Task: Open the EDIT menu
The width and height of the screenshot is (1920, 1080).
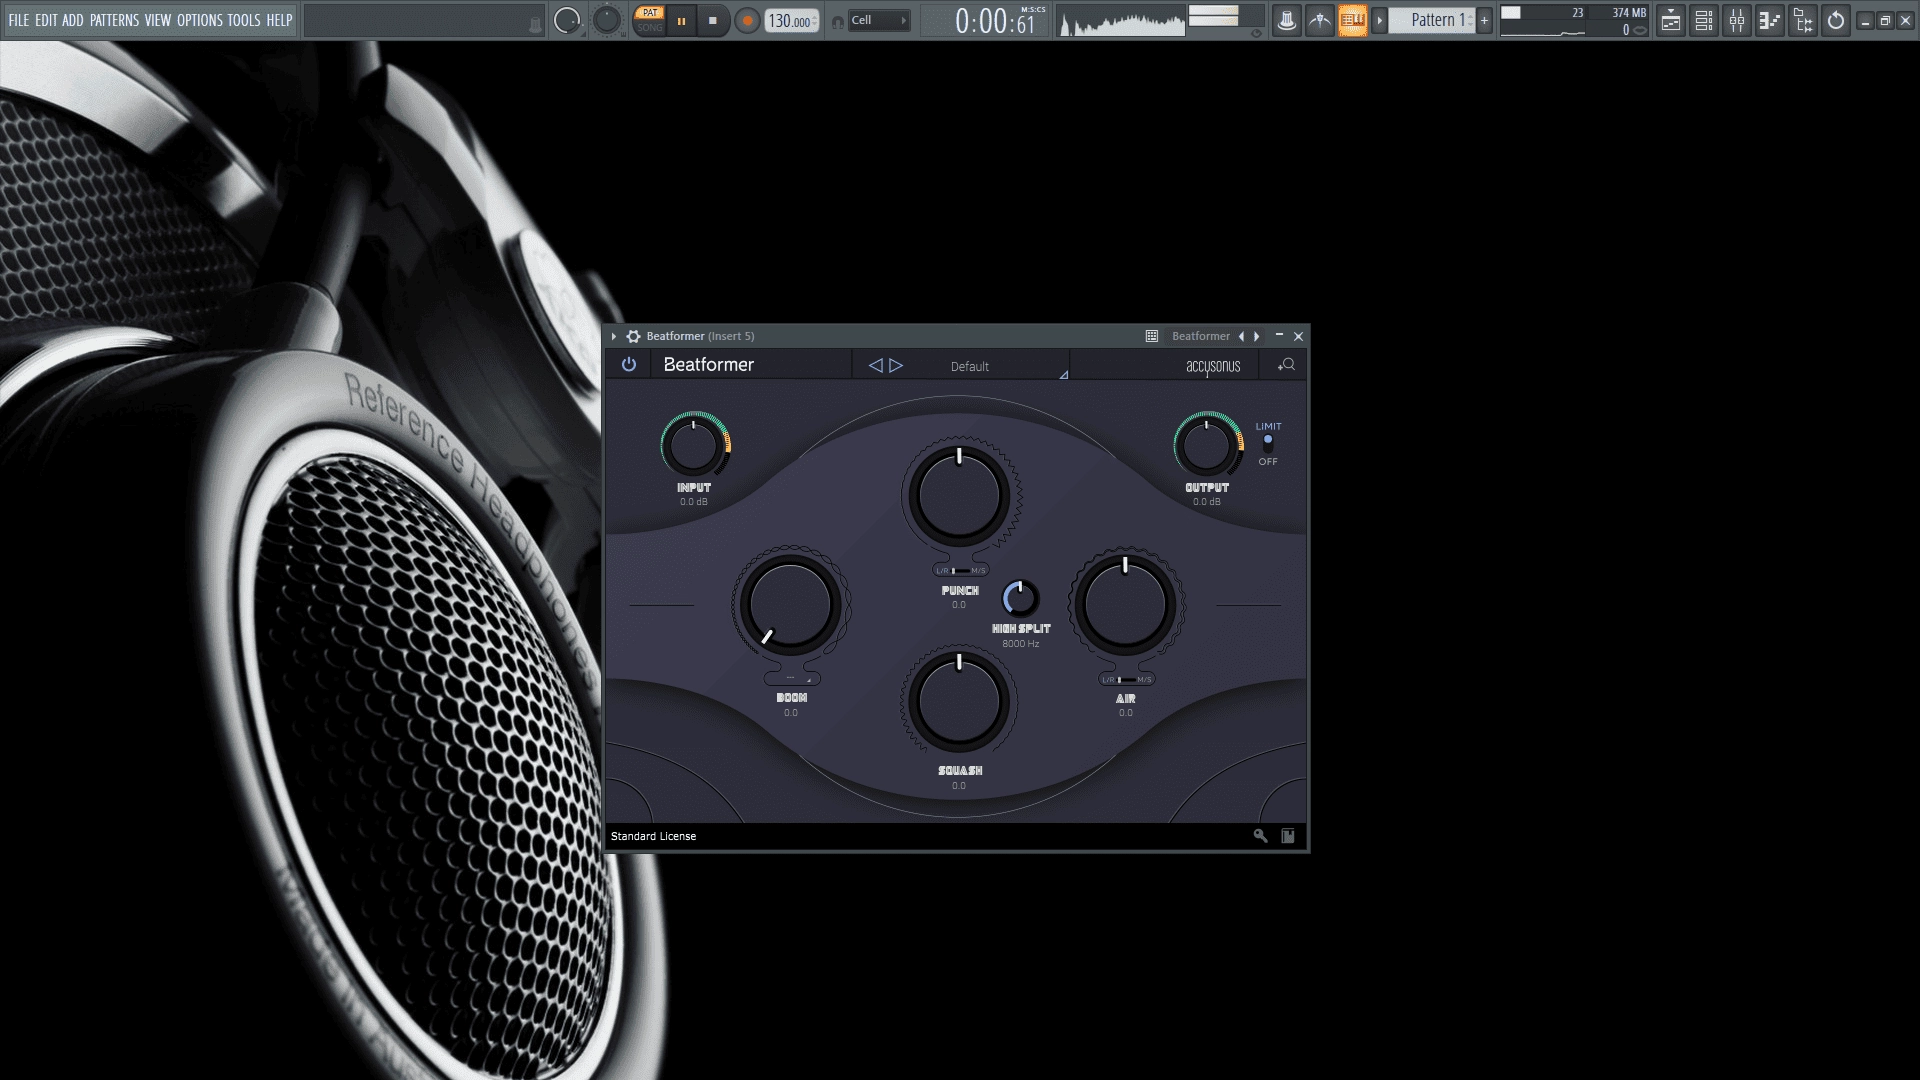Action: pos(46,20)
